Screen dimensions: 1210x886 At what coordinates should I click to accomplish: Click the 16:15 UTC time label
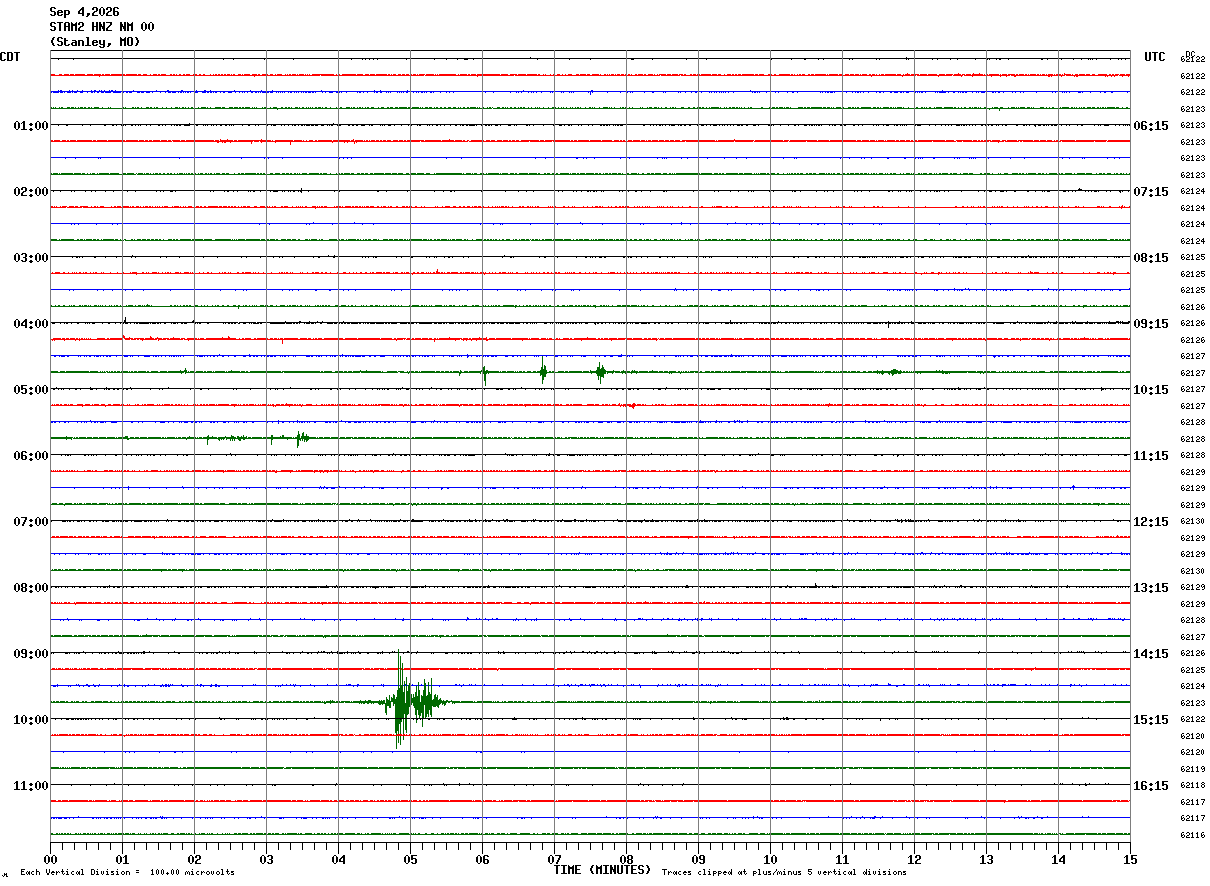pos(1150,786)
